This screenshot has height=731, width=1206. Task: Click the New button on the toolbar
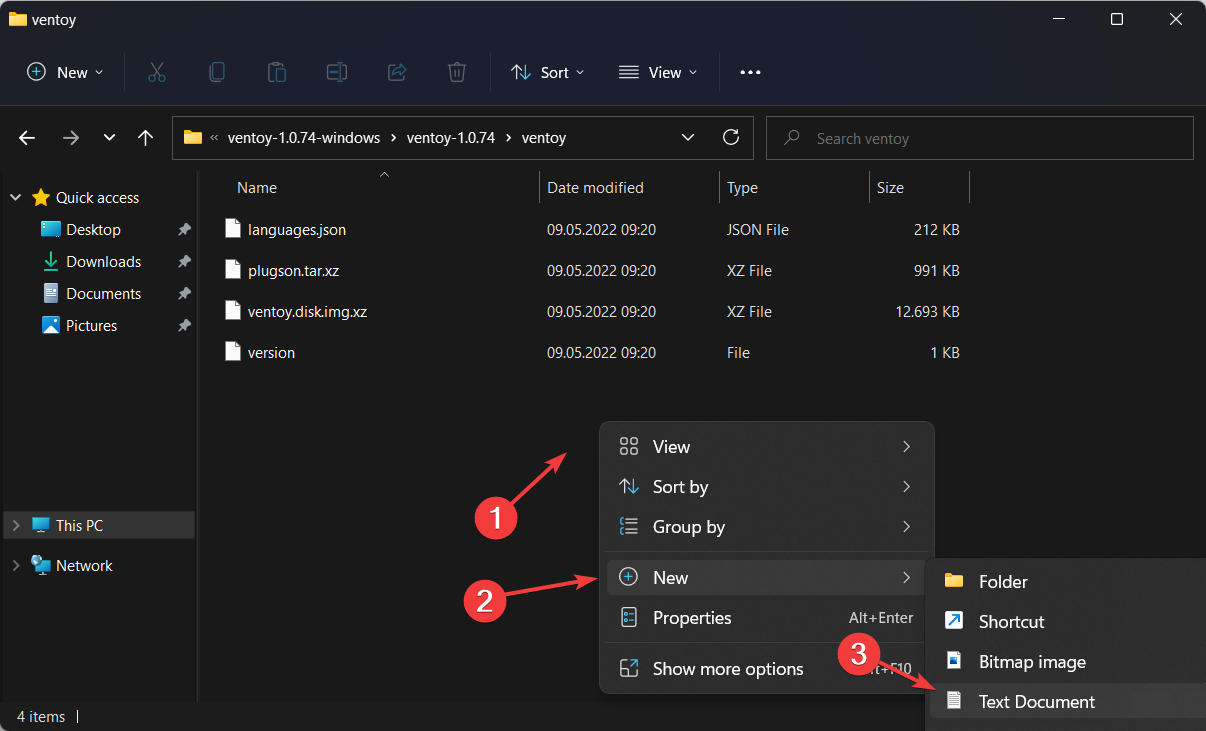point(64,71)
